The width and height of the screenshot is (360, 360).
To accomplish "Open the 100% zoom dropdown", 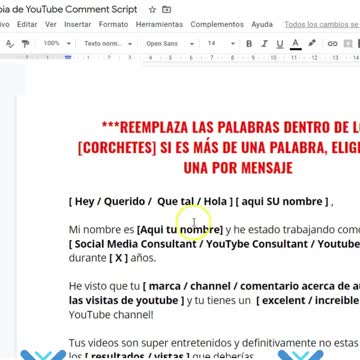I will [57, 43].
